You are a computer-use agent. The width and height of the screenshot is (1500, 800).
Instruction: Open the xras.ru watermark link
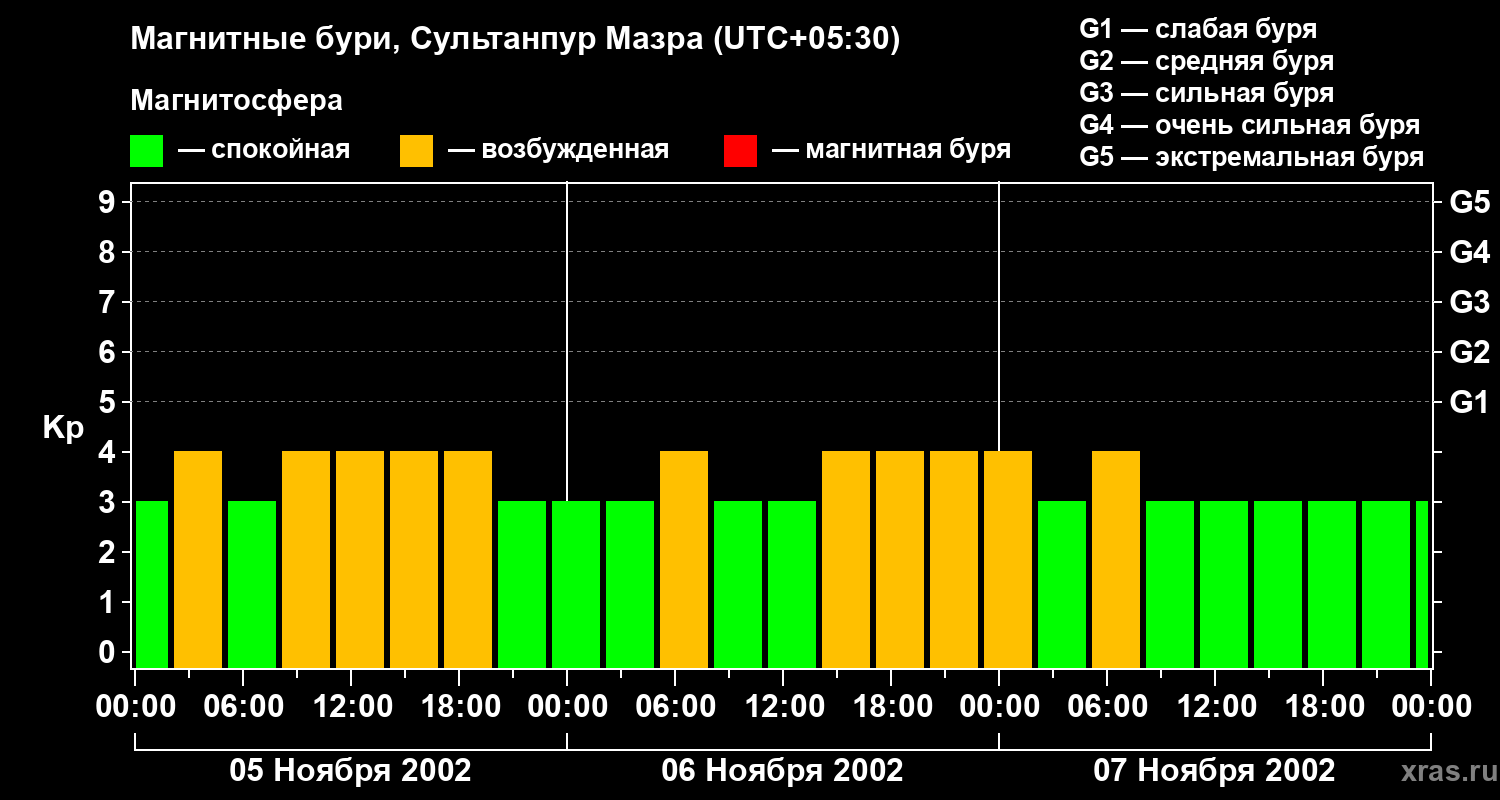coord(1445,771)
